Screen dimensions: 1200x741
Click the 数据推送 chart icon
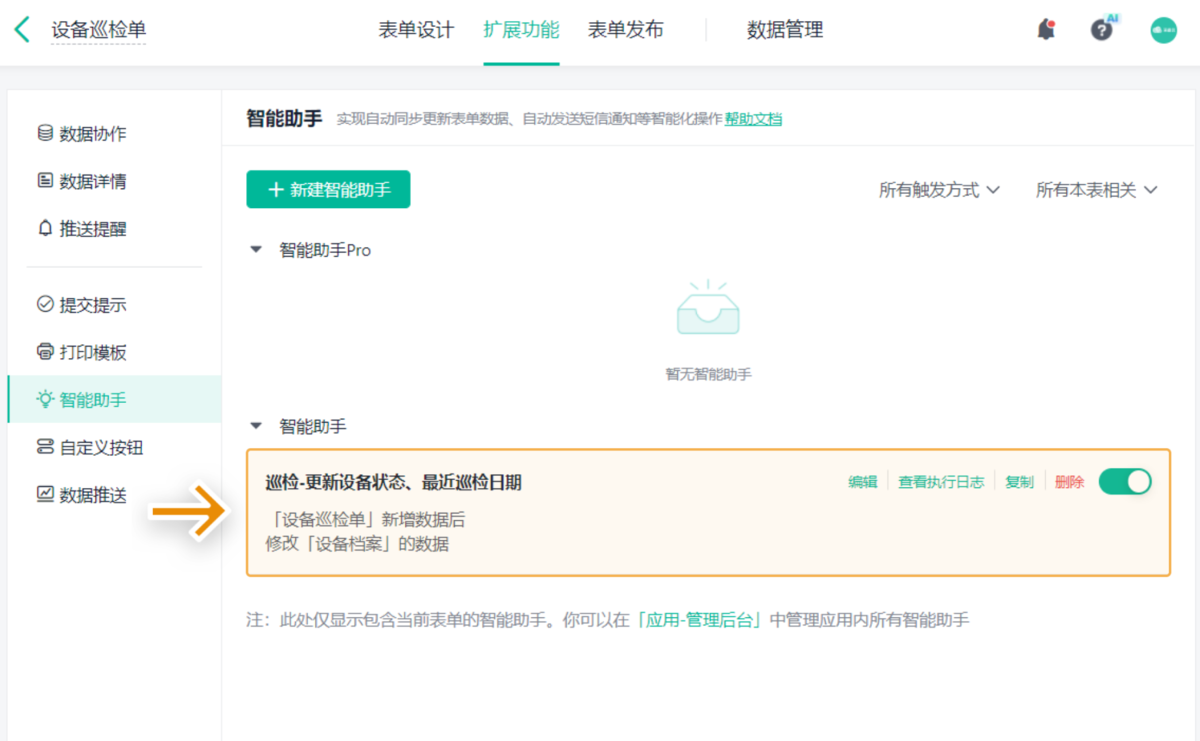(45, 494)
